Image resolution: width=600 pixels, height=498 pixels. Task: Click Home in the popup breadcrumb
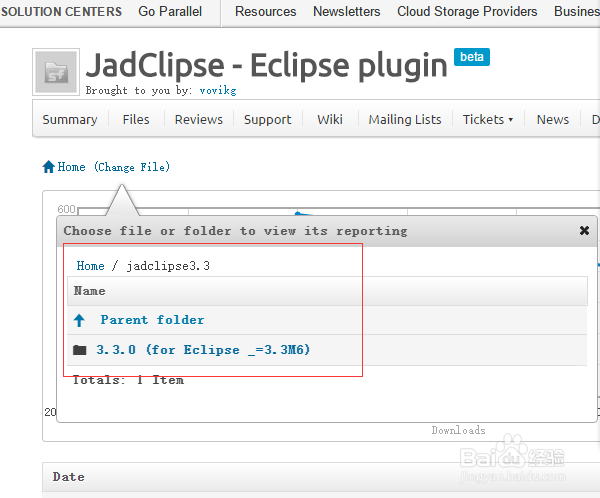point(90,266)
